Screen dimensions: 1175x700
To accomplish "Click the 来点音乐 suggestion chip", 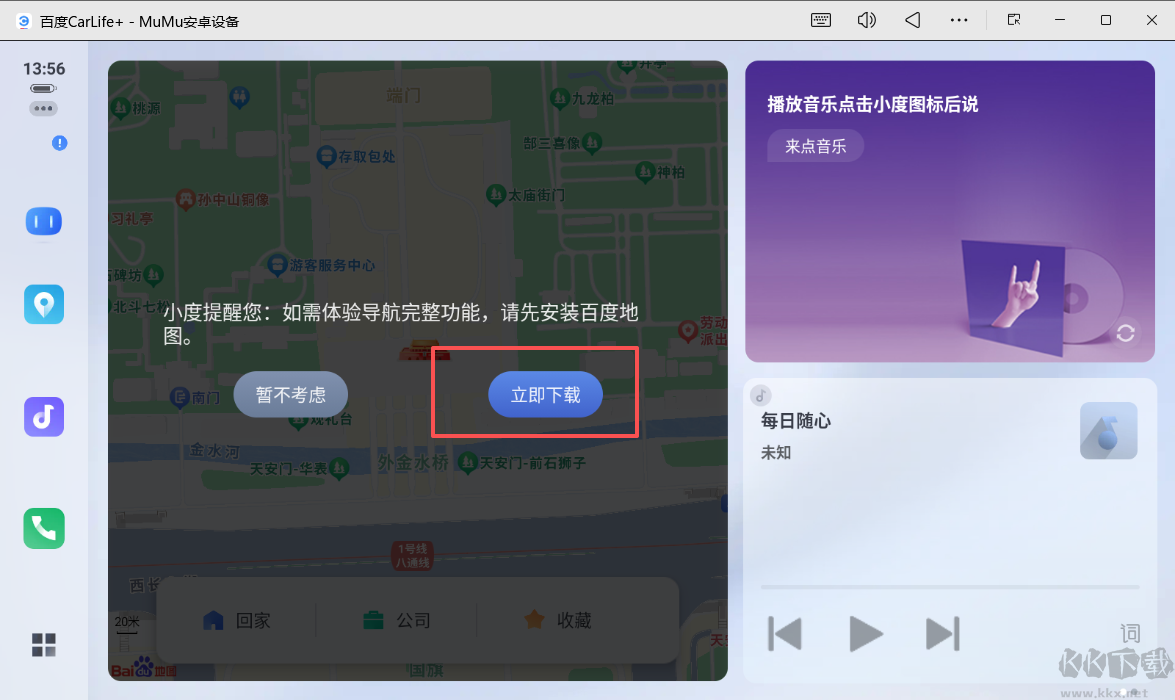I will click(815, 146).
